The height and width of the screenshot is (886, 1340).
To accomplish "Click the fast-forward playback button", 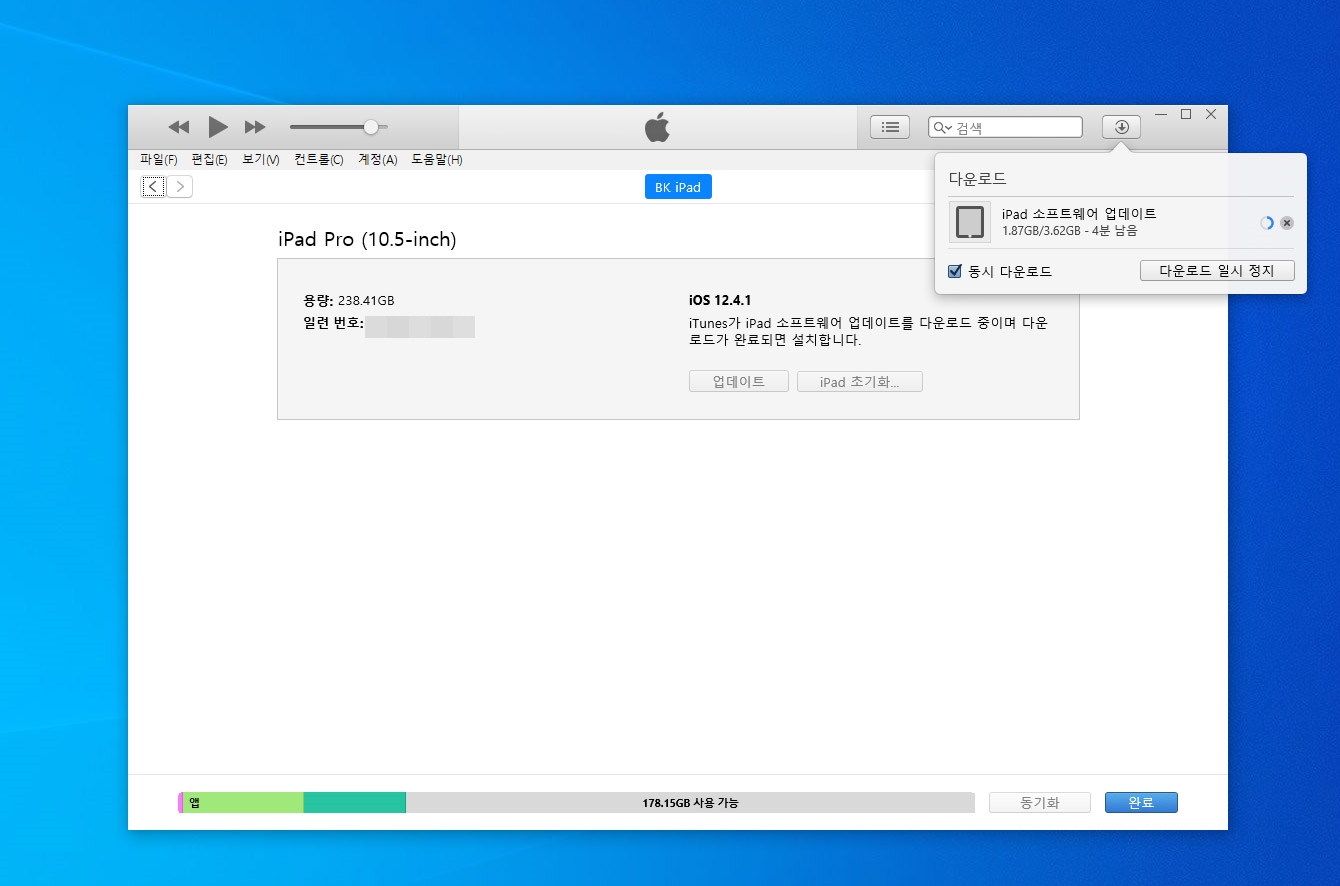I will tap(255, 127).
